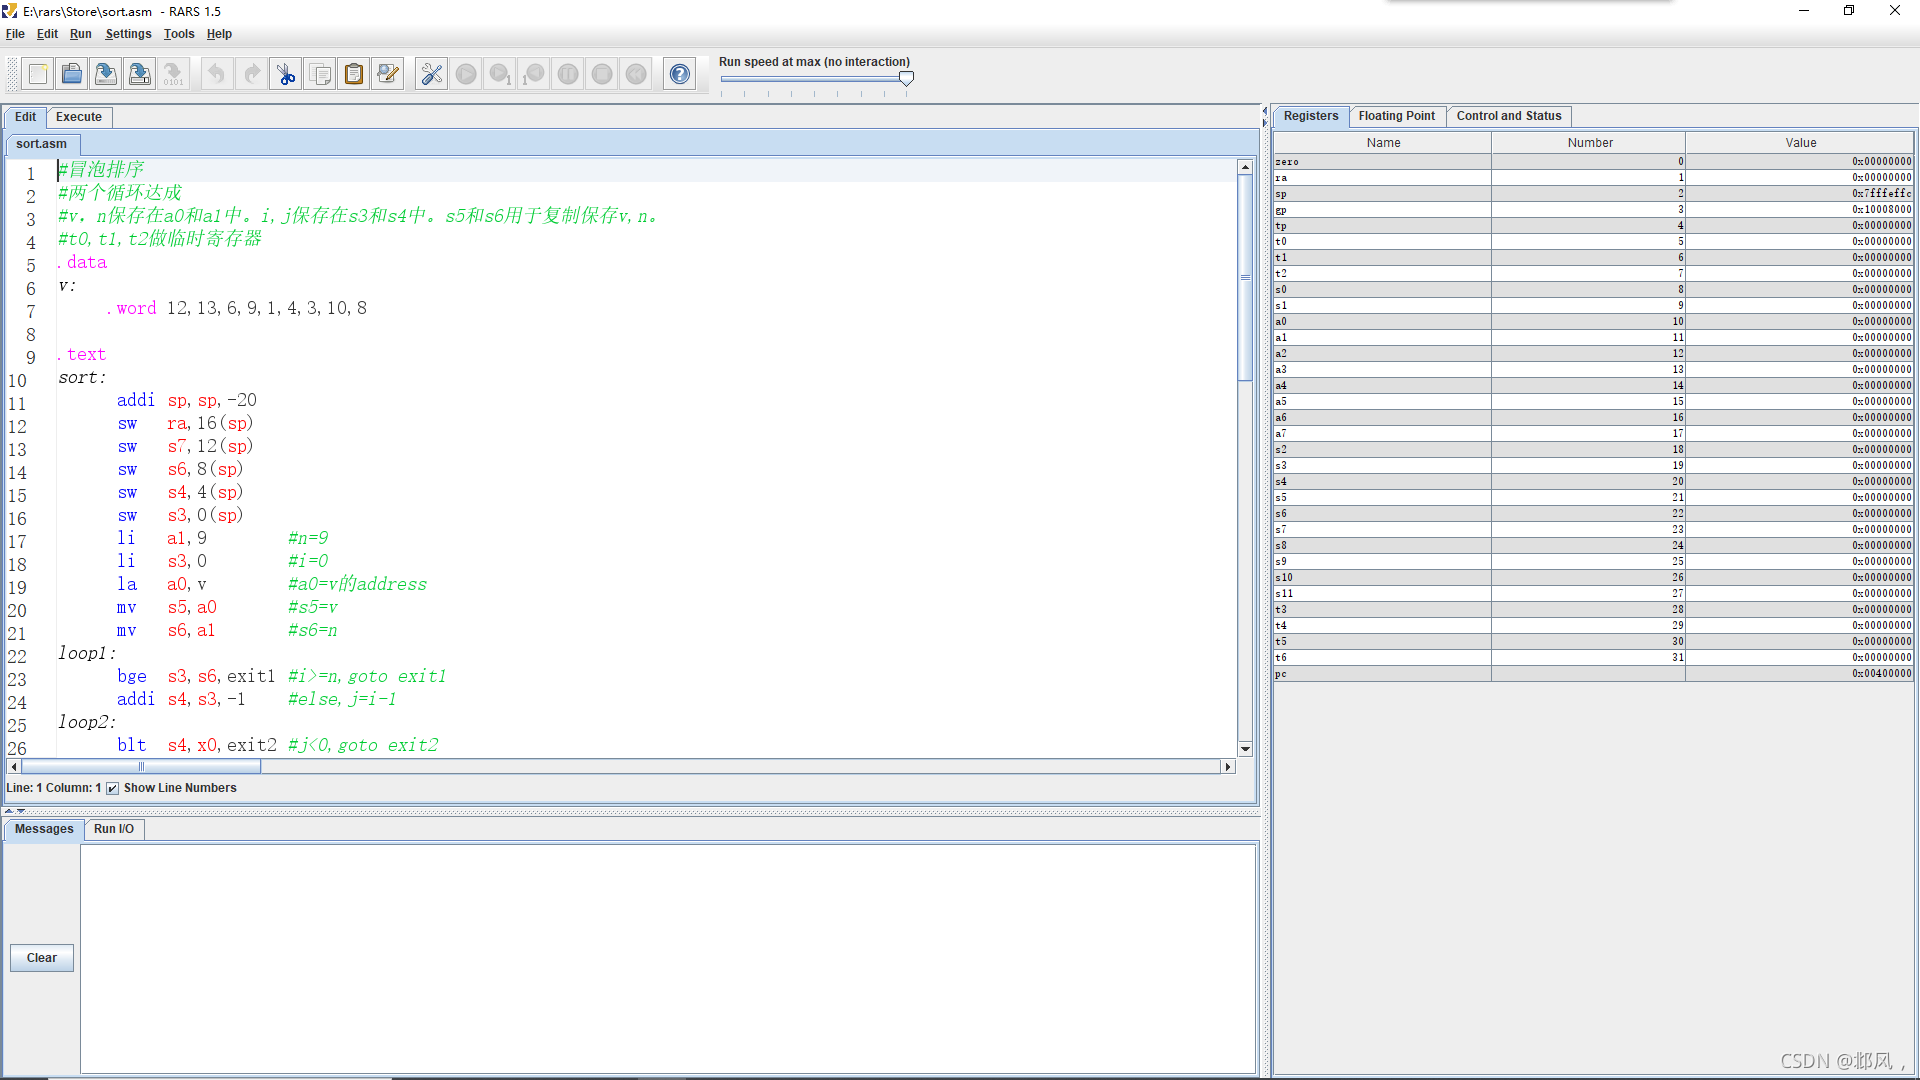
Task: Click the Backstep one instruction icon
Action: (x=534, y=74)
